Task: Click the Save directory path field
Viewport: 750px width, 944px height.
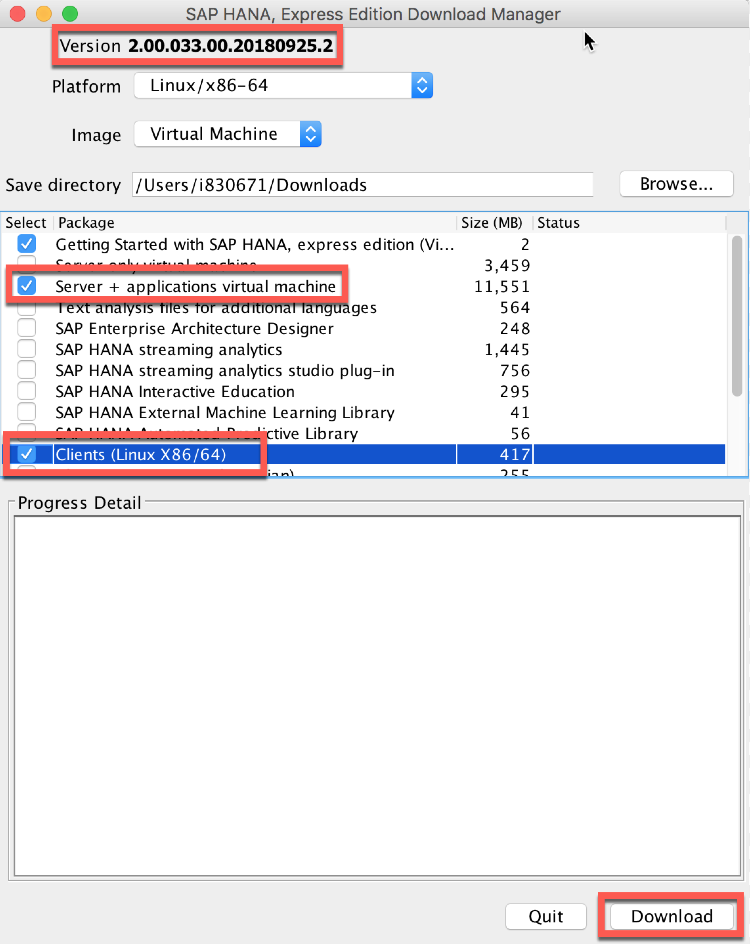Action: (363, 185)
